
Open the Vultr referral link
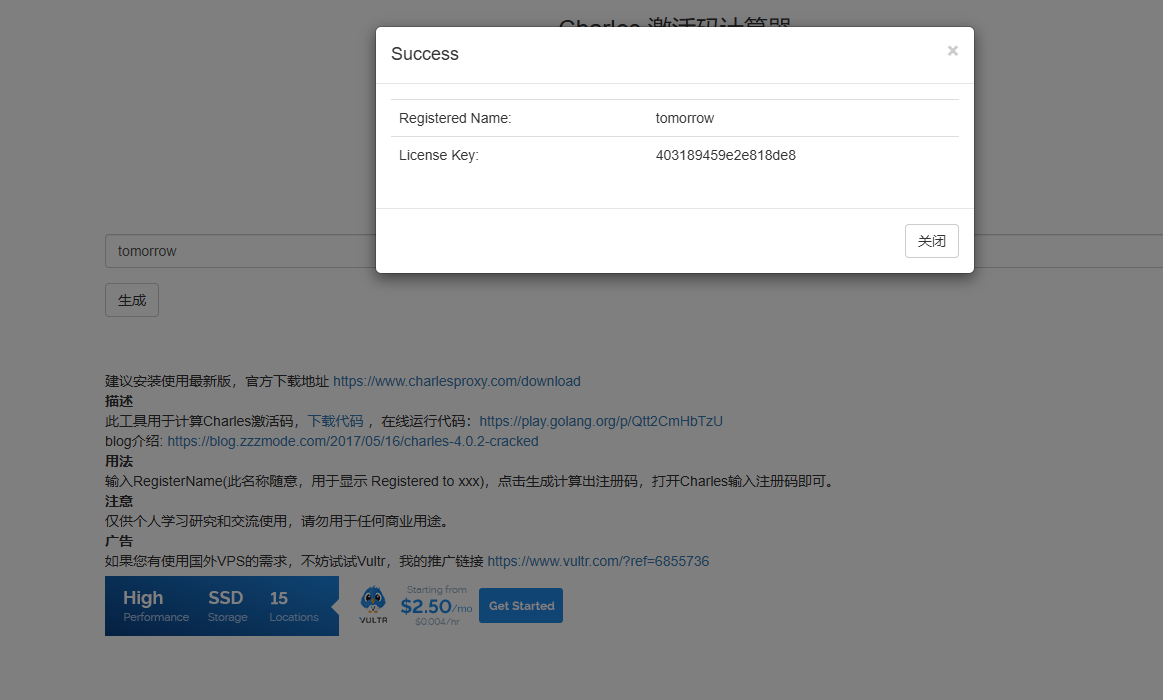click(x=598, y=561)
